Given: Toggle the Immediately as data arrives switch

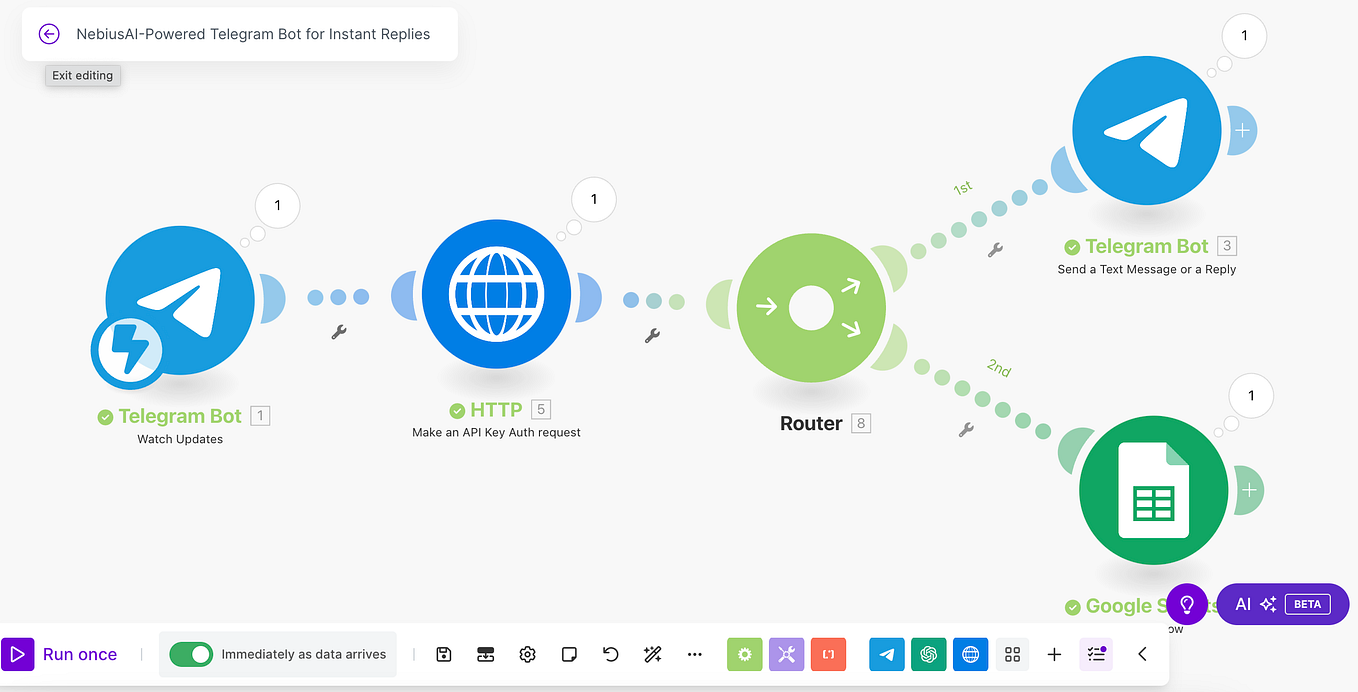Looking at the screenshot, I should [x=191, y=654].
